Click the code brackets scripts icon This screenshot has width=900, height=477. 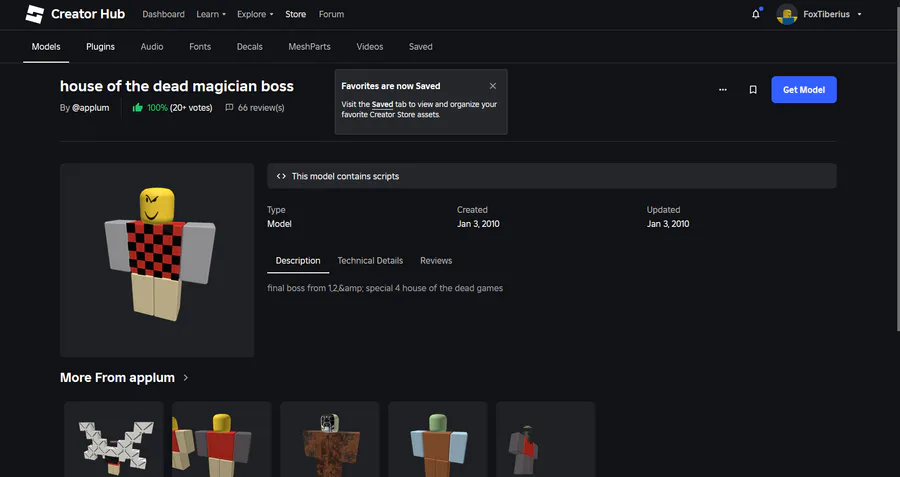click(281, 176)
